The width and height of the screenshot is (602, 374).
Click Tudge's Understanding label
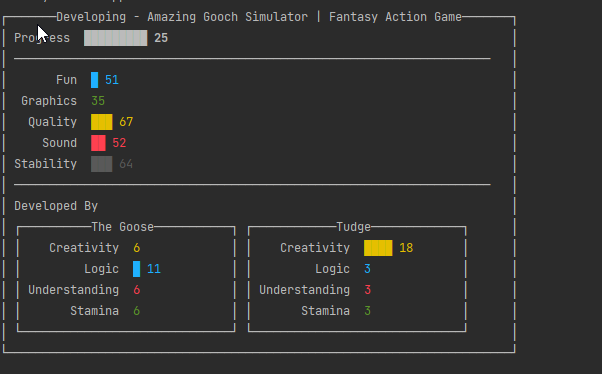304,290
